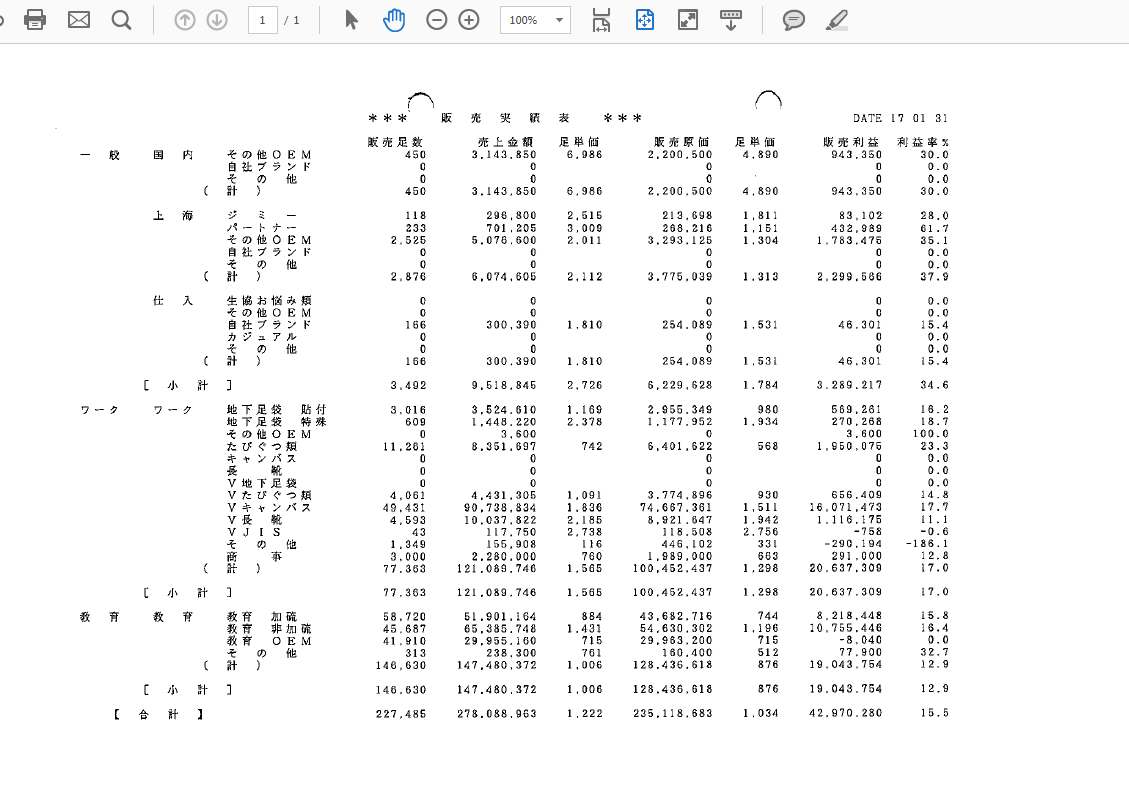Select the Highlight text pen tool
Viewport: 1129px width, 811px height.
(837, 20)
